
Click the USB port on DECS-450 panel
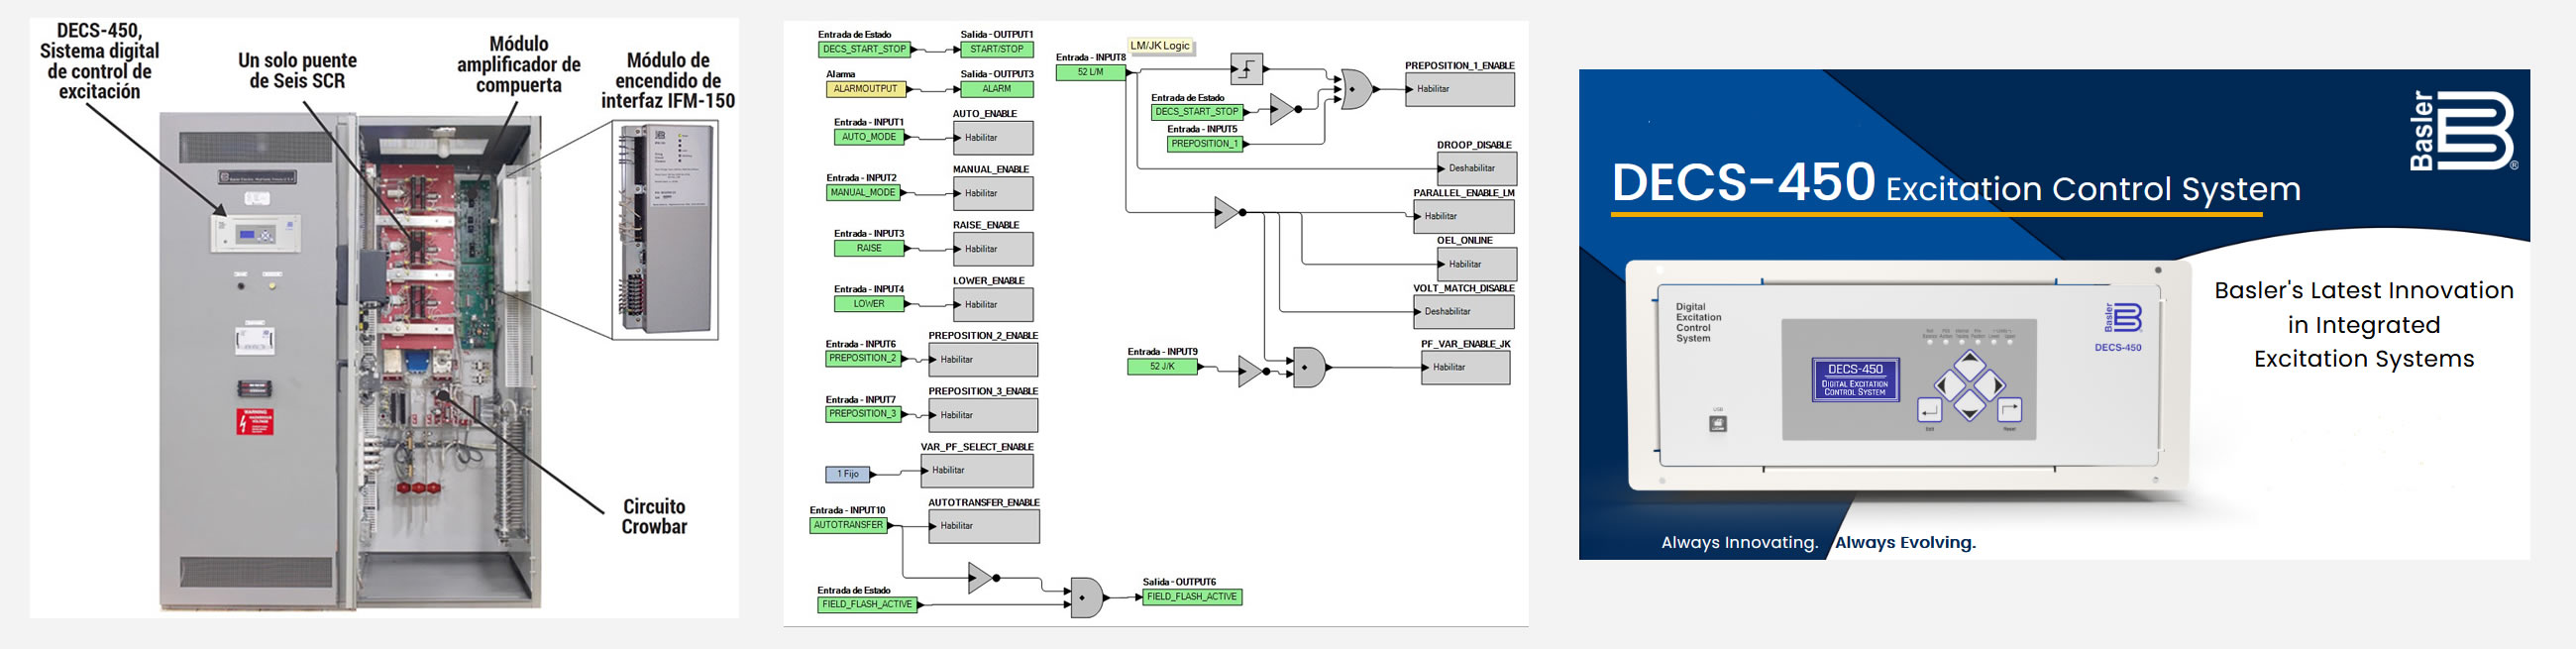point(1717,424)
